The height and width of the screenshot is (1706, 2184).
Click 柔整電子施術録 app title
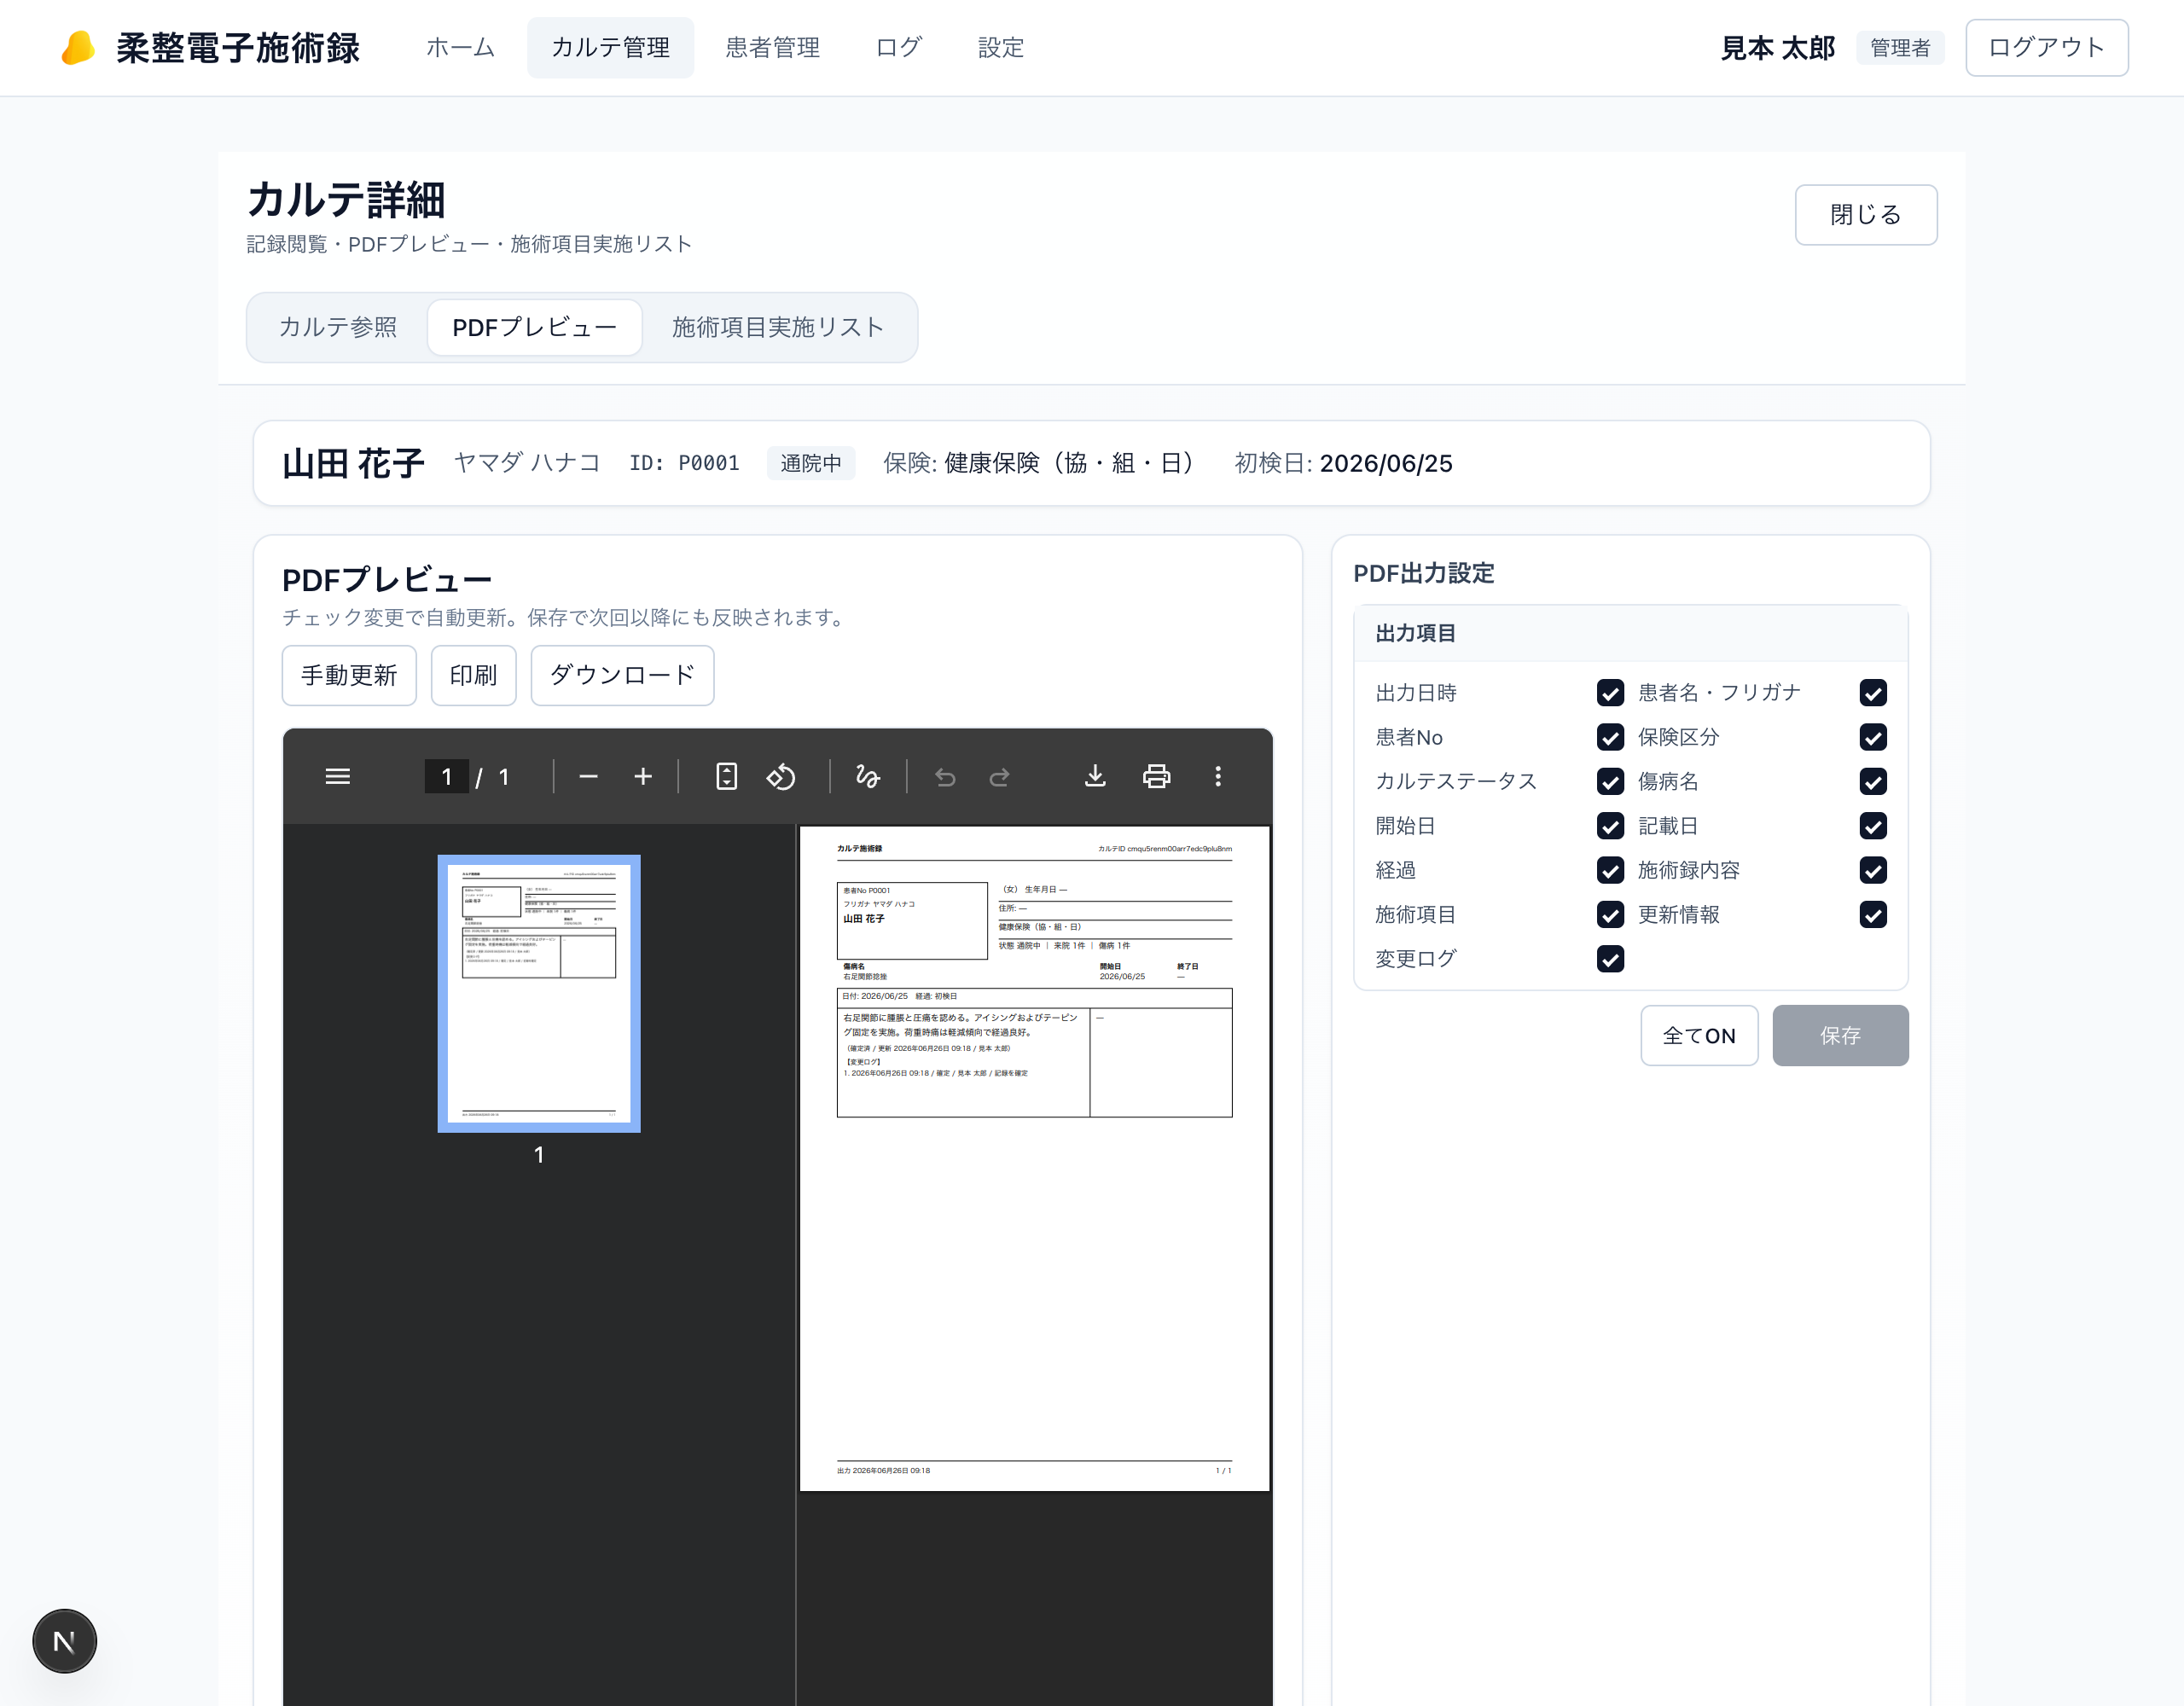tap(237, 48)
